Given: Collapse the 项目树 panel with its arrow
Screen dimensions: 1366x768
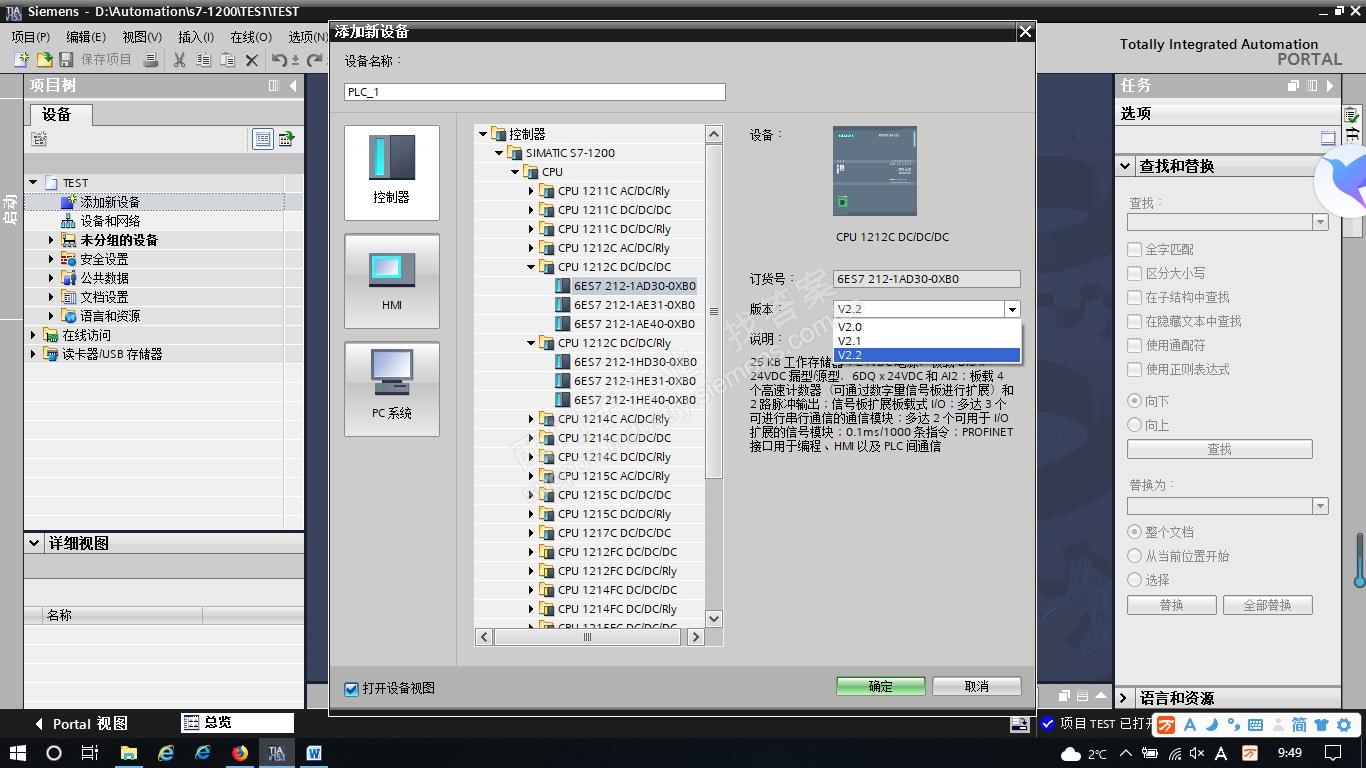Looking at the screenshot, I should pos(293,86).
